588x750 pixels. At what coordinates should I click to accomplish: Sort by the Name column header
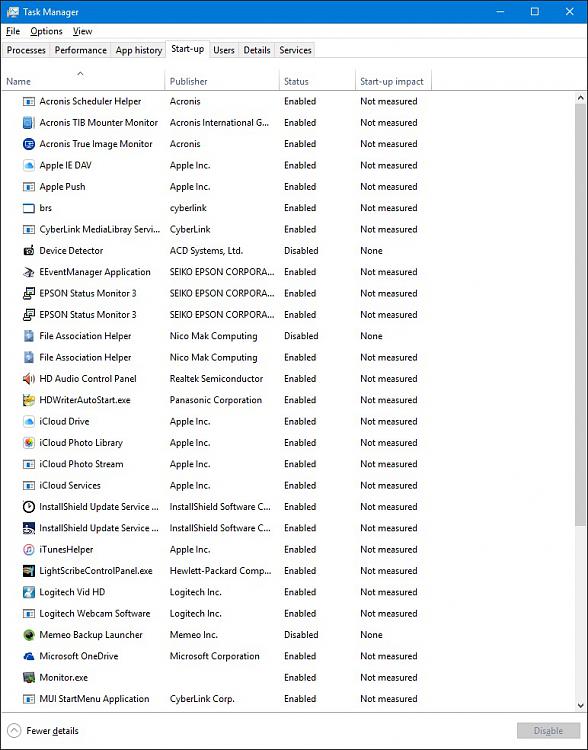(x=83, y=81)
